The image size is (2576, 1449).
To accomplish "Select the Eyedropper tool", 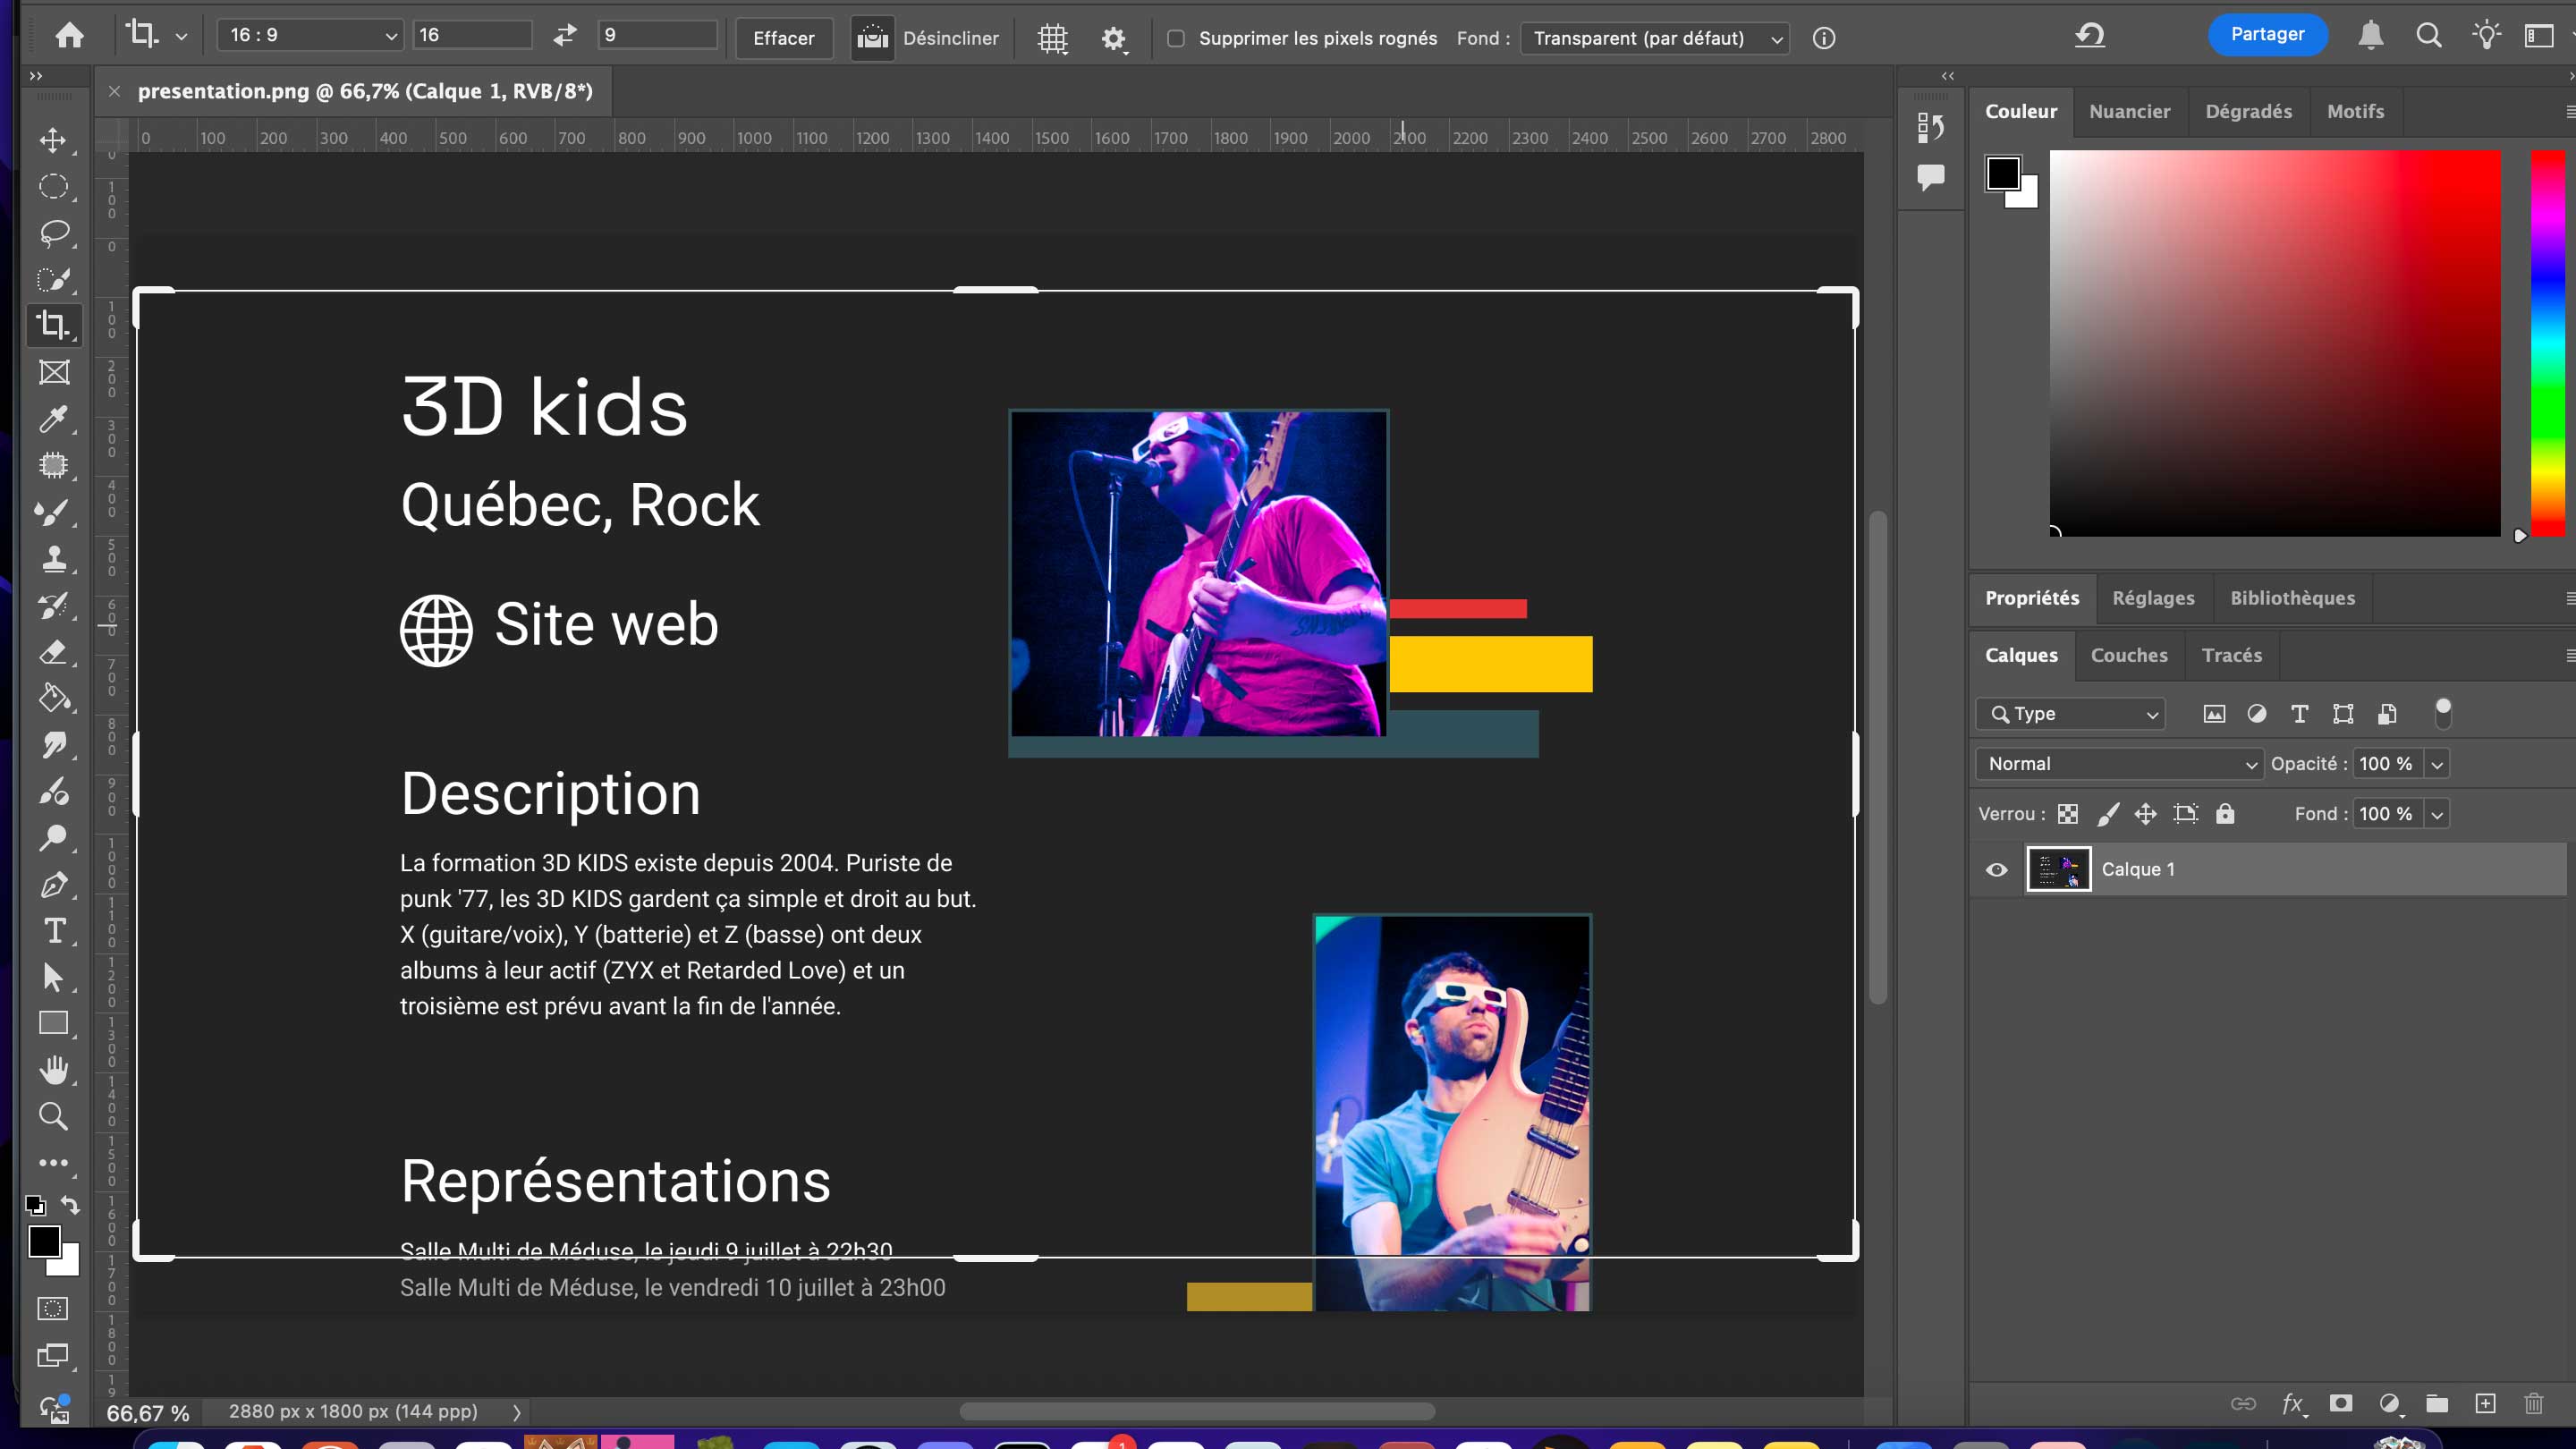I will click(53, 419).
